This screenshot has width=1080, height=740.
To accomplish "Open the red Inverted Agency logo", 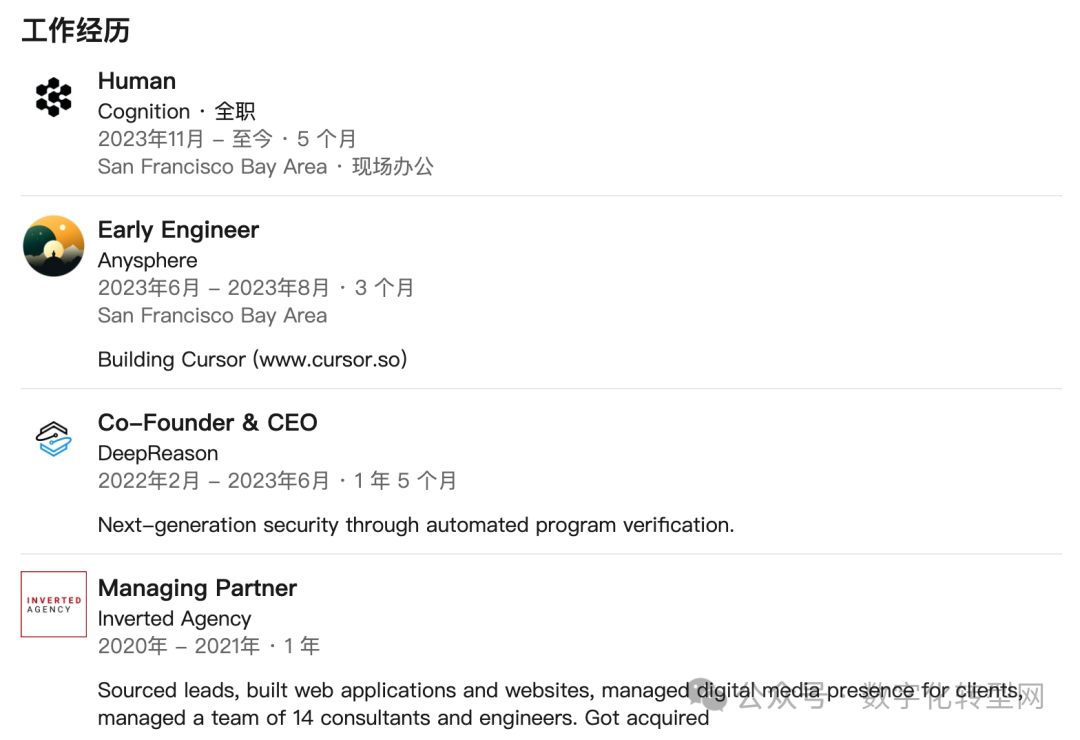I will (53, 604).
